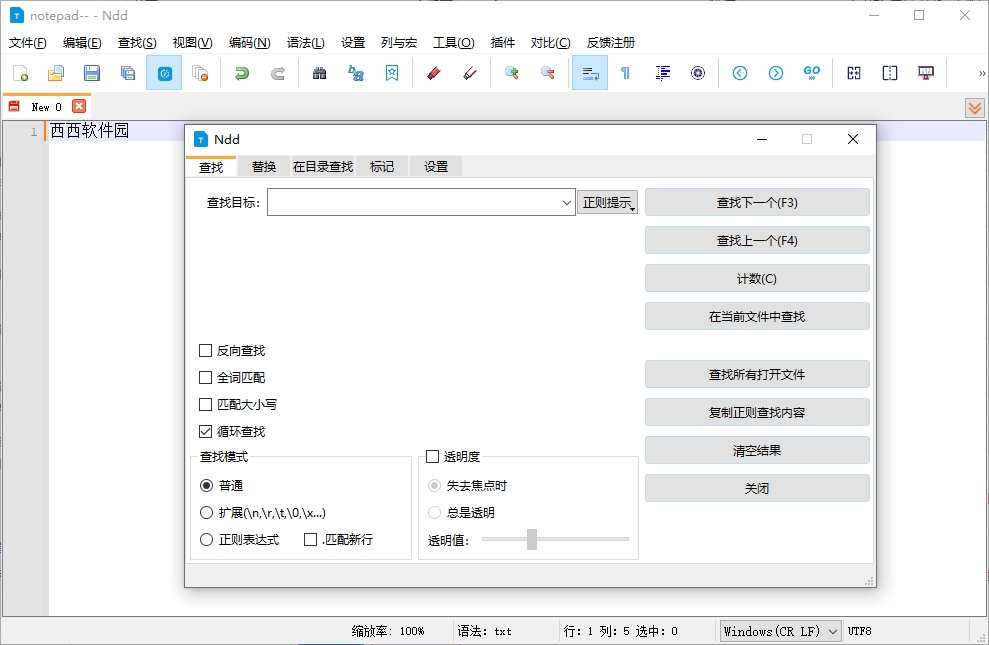
Task: Open the 正则提示 dropdown button
Action: (607, 202)
